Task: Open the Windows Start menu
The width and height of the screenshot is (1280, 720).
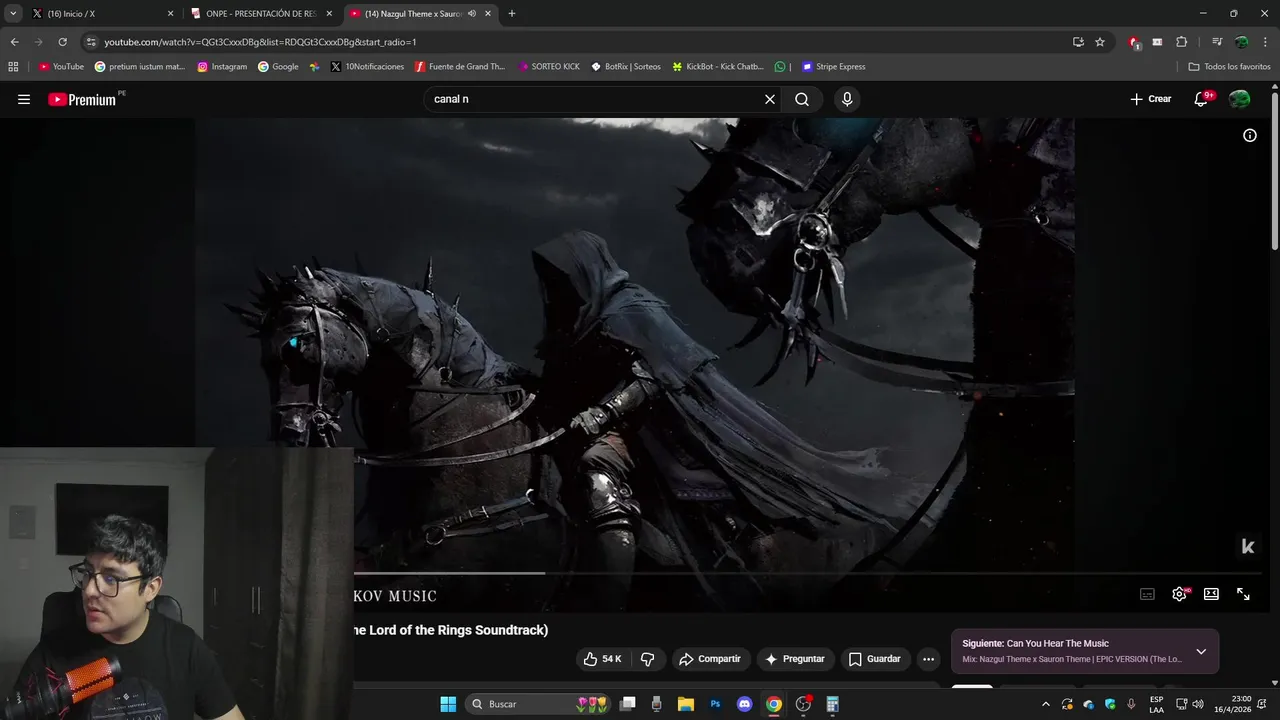Action: [x=448, y=704]
